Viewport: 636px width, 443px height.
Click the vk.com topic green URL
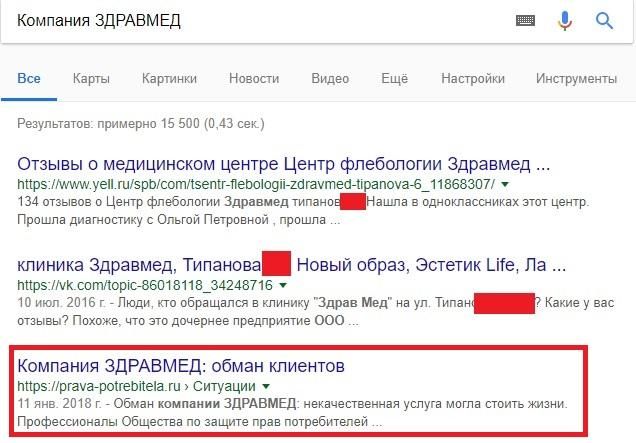coord(145,285)
